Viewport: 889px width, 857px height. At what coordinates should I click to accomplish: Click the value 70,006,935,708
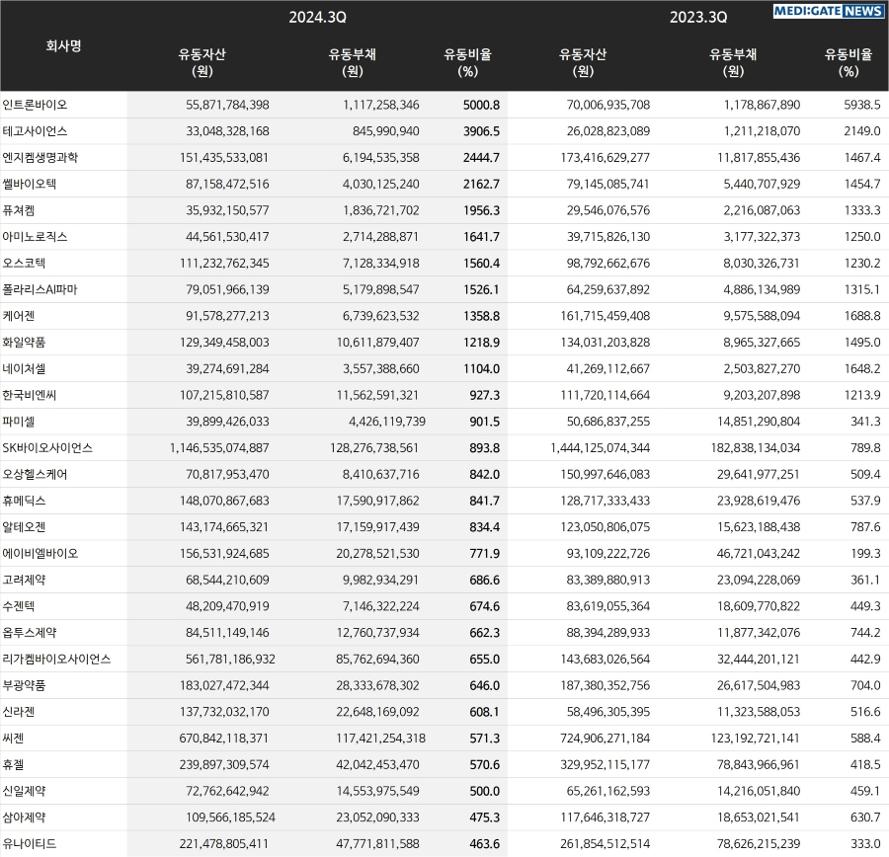[608, 105]
